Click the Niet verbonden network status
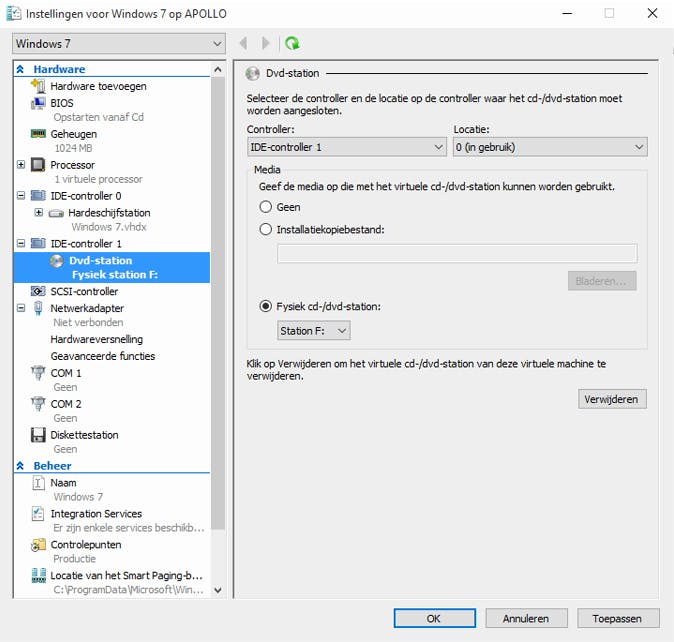The height and width of the screenshot is (642, 674). point(88,322)
